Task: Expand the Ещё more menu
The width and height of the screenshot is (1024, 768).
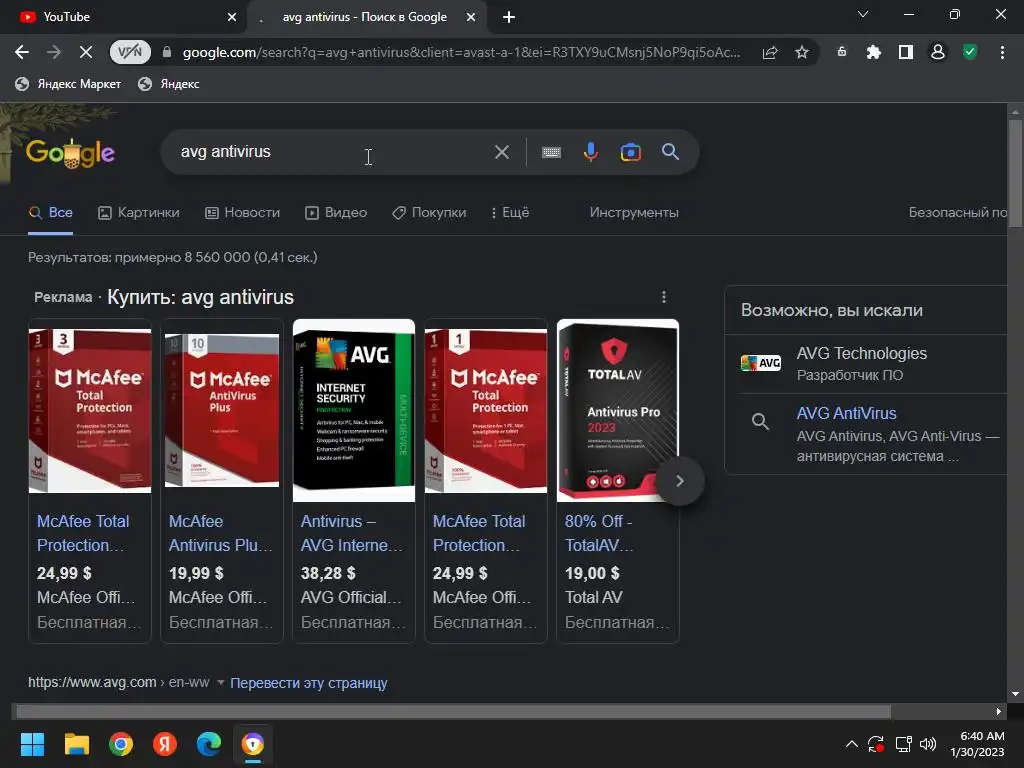Action: (510, 213)
